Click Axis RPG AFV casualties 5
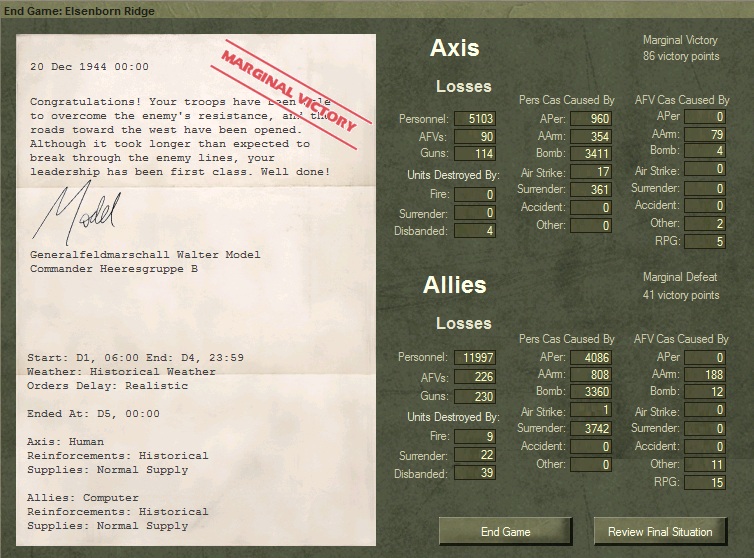 705,241
